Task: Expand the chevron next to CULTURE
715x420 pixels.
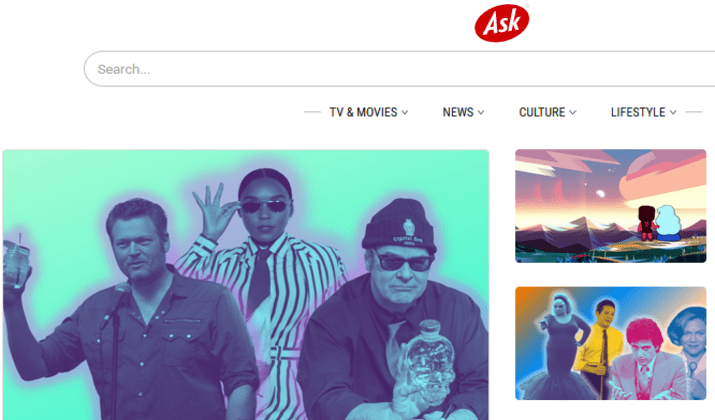Action: pos(573,113)
